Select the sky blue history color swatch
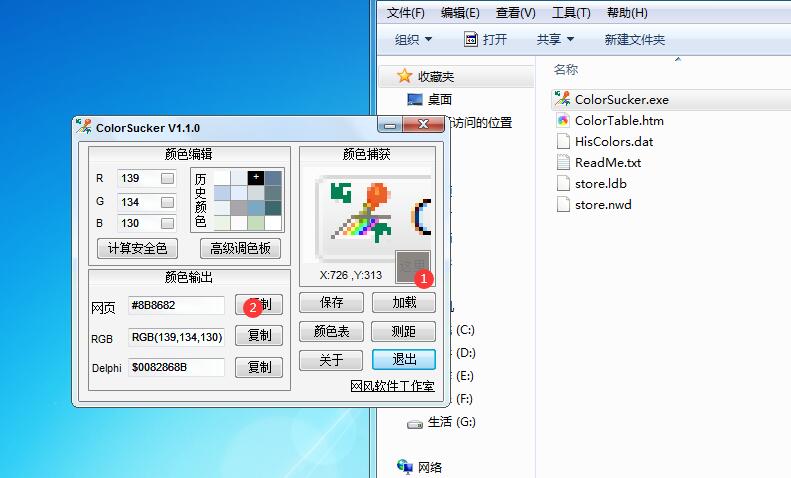This screenshot has height=478, width=791. pyautogui.click(x=256, y=208)
